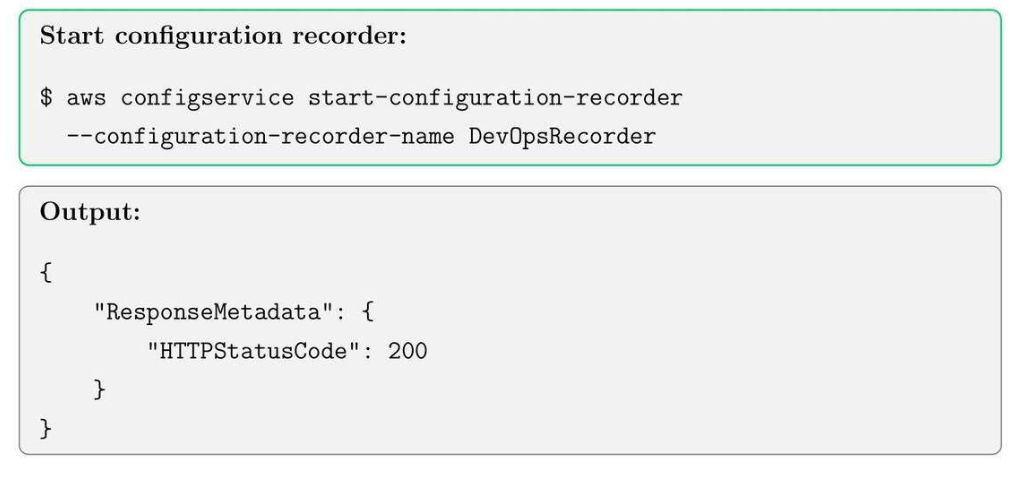The image size is (1018, 478).
Task: Click the indented inner closing brace
Action: [x=100, y=389]
